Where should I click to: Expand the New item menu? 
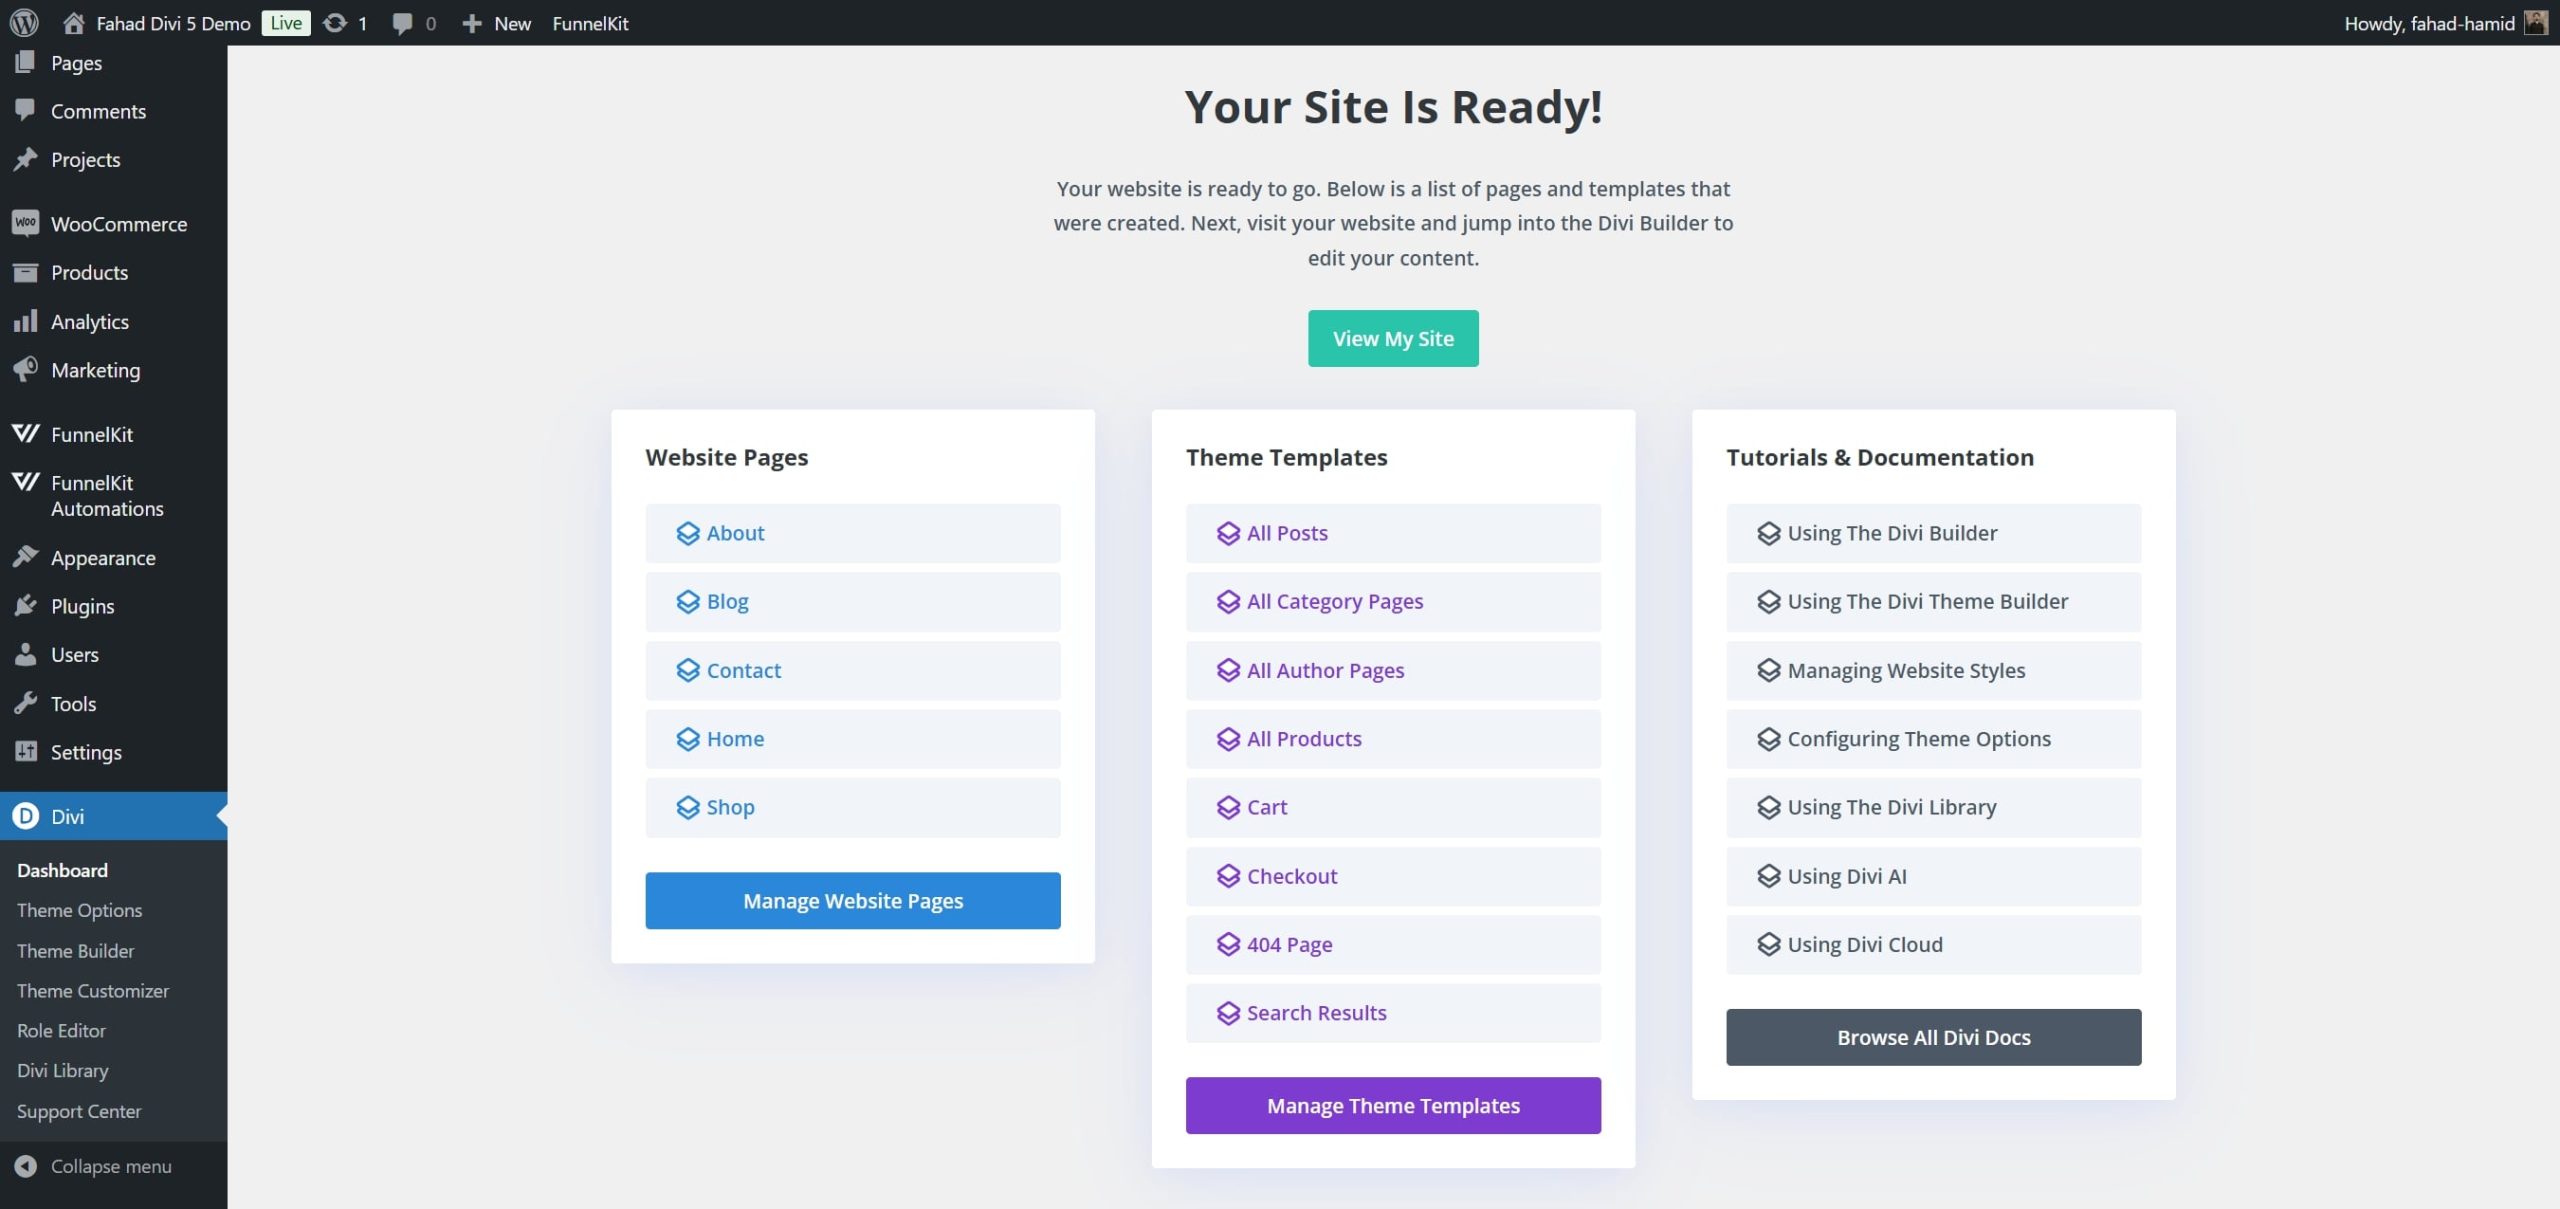tap(495, 22)
